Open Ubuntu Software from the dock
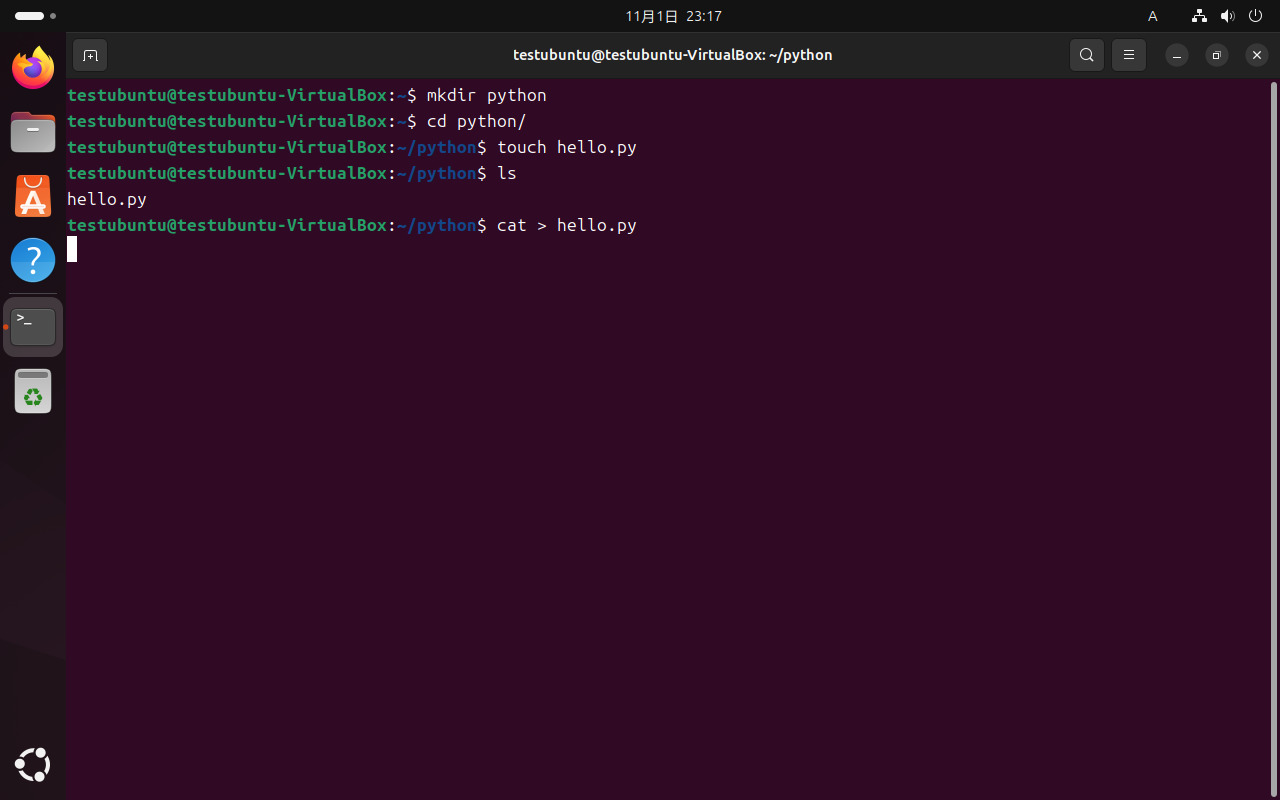The height and width of the screenshot is (800, 1280). coord(33,196)
